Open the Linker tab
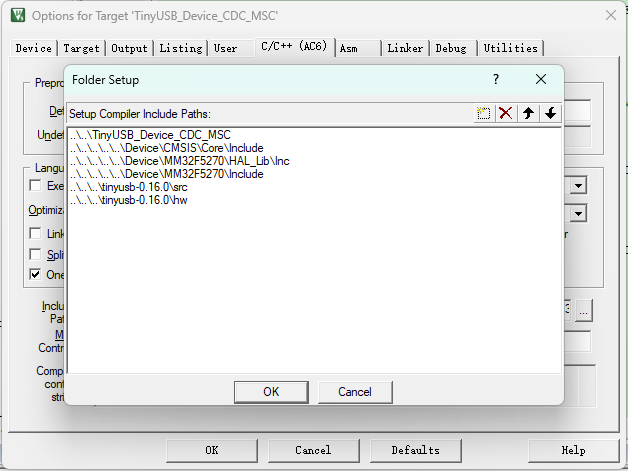This screenshot has width=628, height=471. point(405,48)
